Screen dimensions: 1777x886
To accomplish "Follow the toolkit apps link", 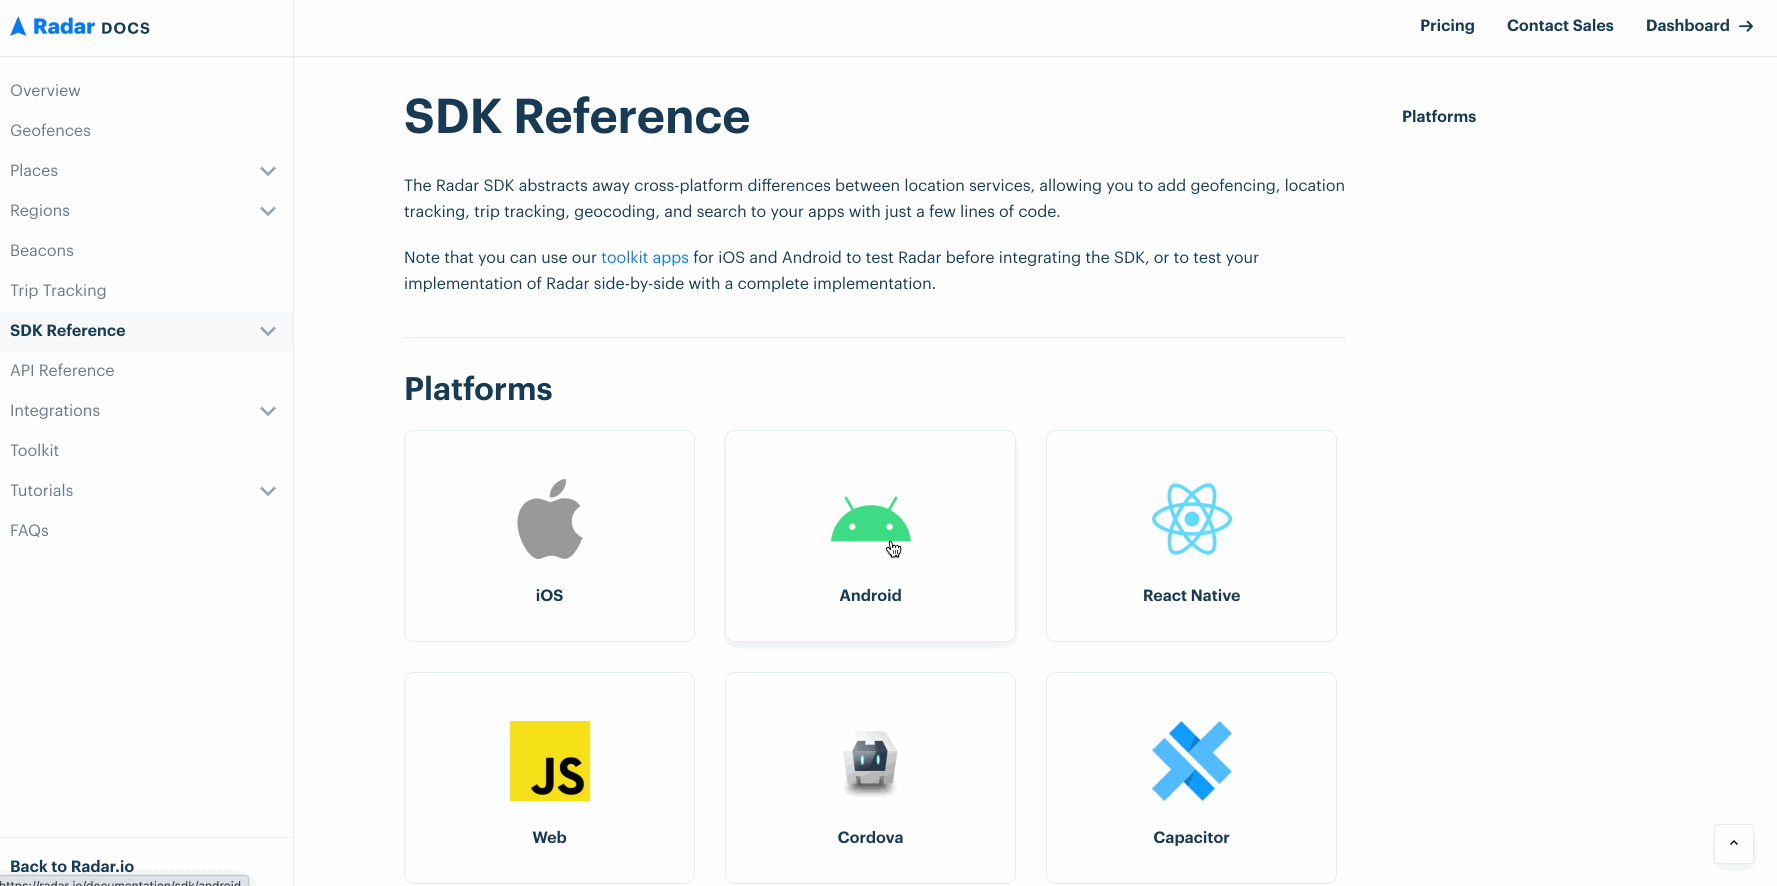I will click(x=645, y=258).
